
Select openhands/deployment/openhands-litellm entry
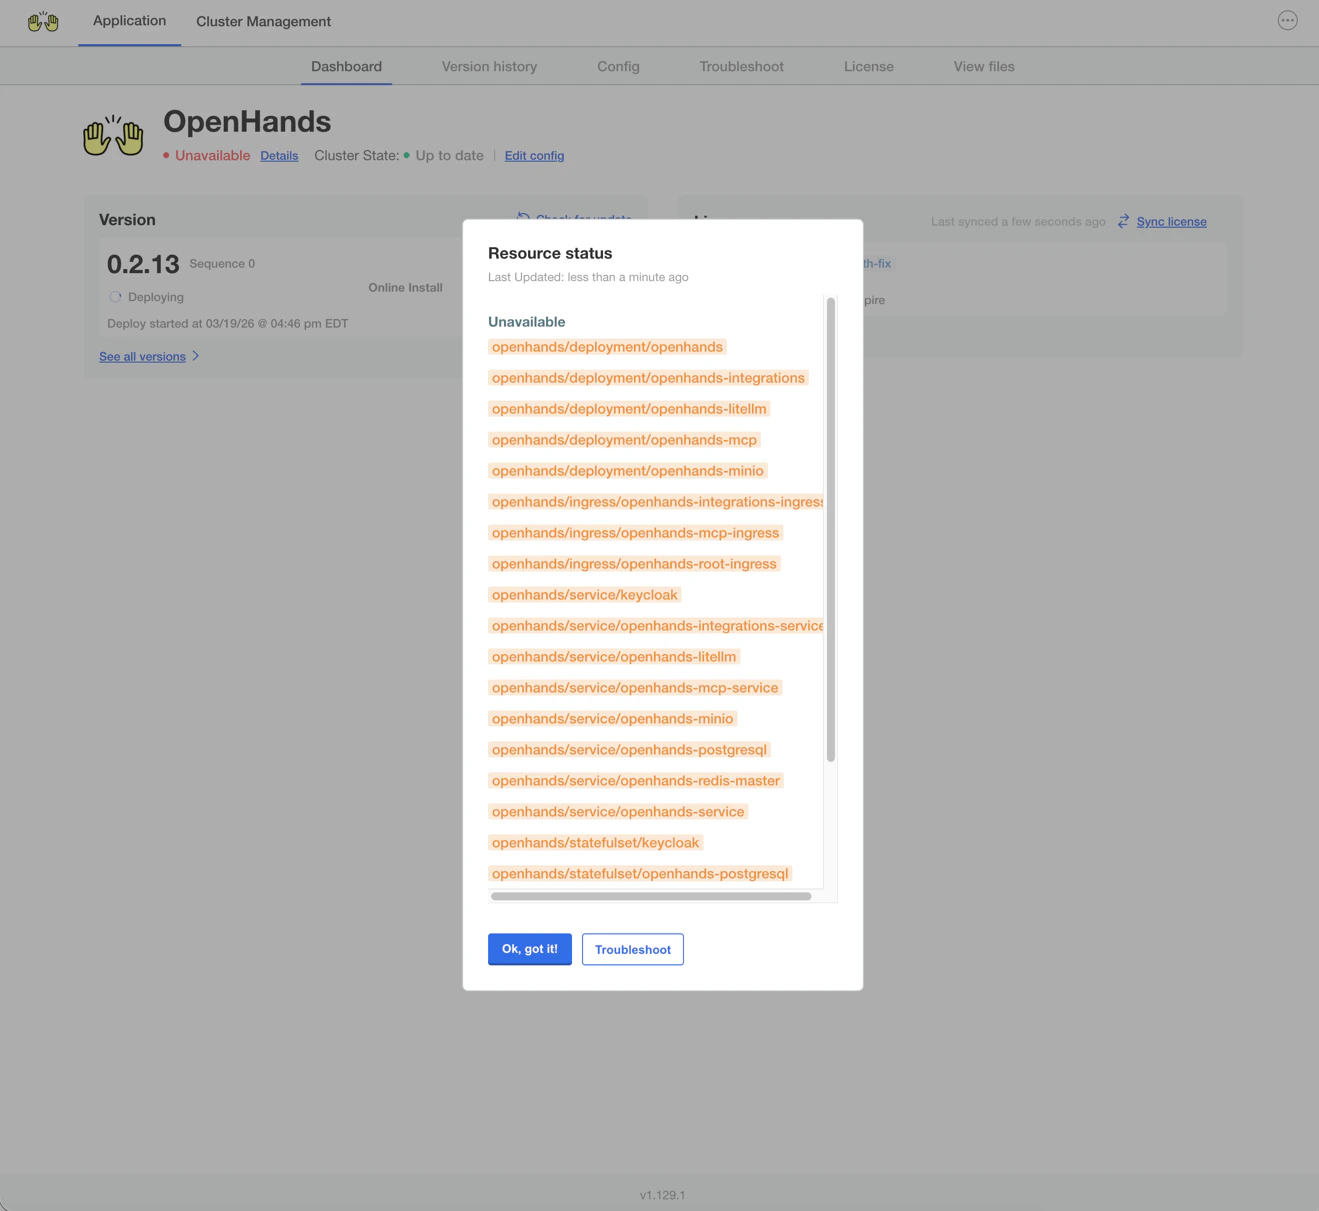(x=629, y=409)
